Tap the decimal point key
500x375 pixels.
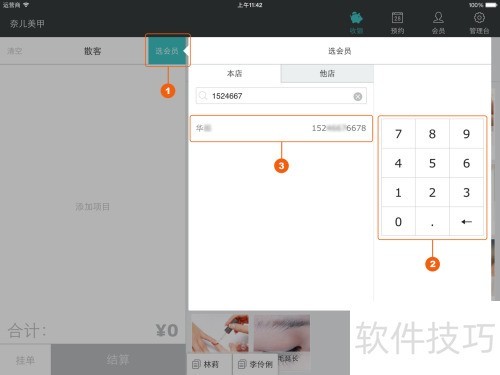click(432, 222)
